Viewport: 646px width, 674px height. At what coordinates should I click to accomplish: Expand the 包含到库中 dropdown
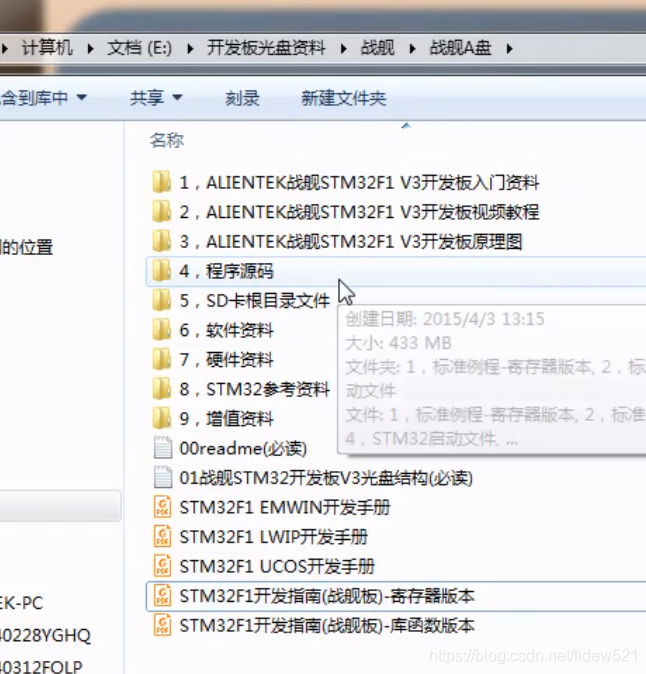[82, 98]
